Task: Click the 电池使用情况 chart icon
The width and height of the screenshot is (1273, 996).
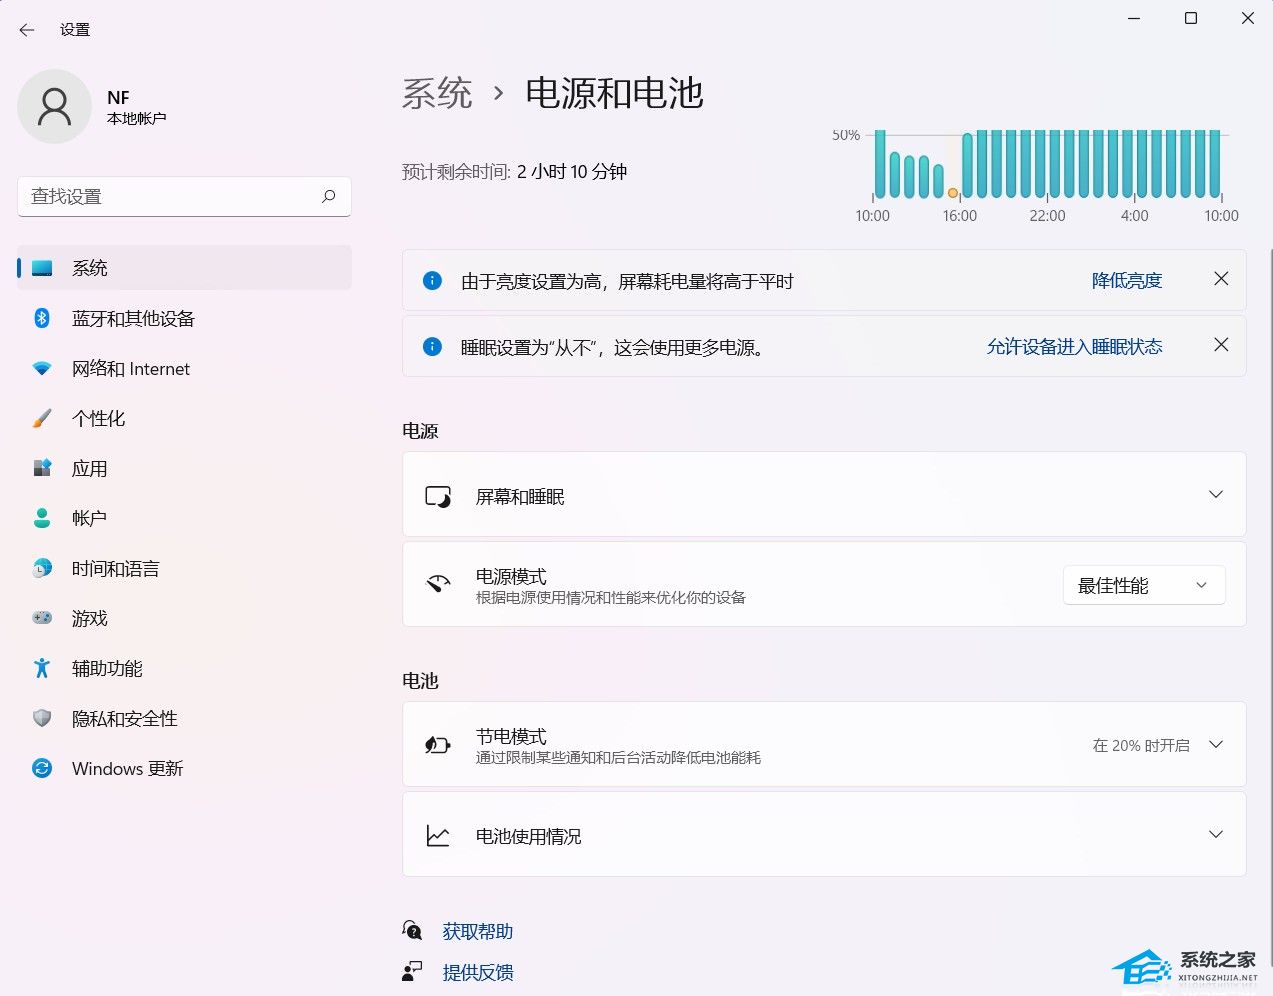Action: [x=438, y=835]
